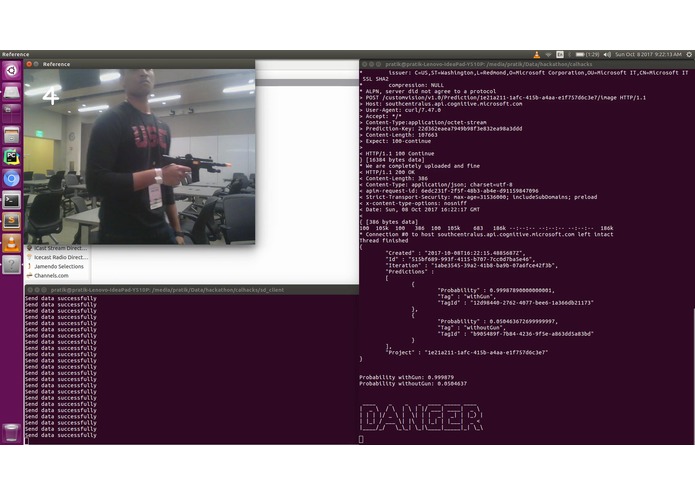Screen dimensions: 695x494
Task: Click the 'HTTP/1.1 100 Continue' line
Action: click(397, 154)
